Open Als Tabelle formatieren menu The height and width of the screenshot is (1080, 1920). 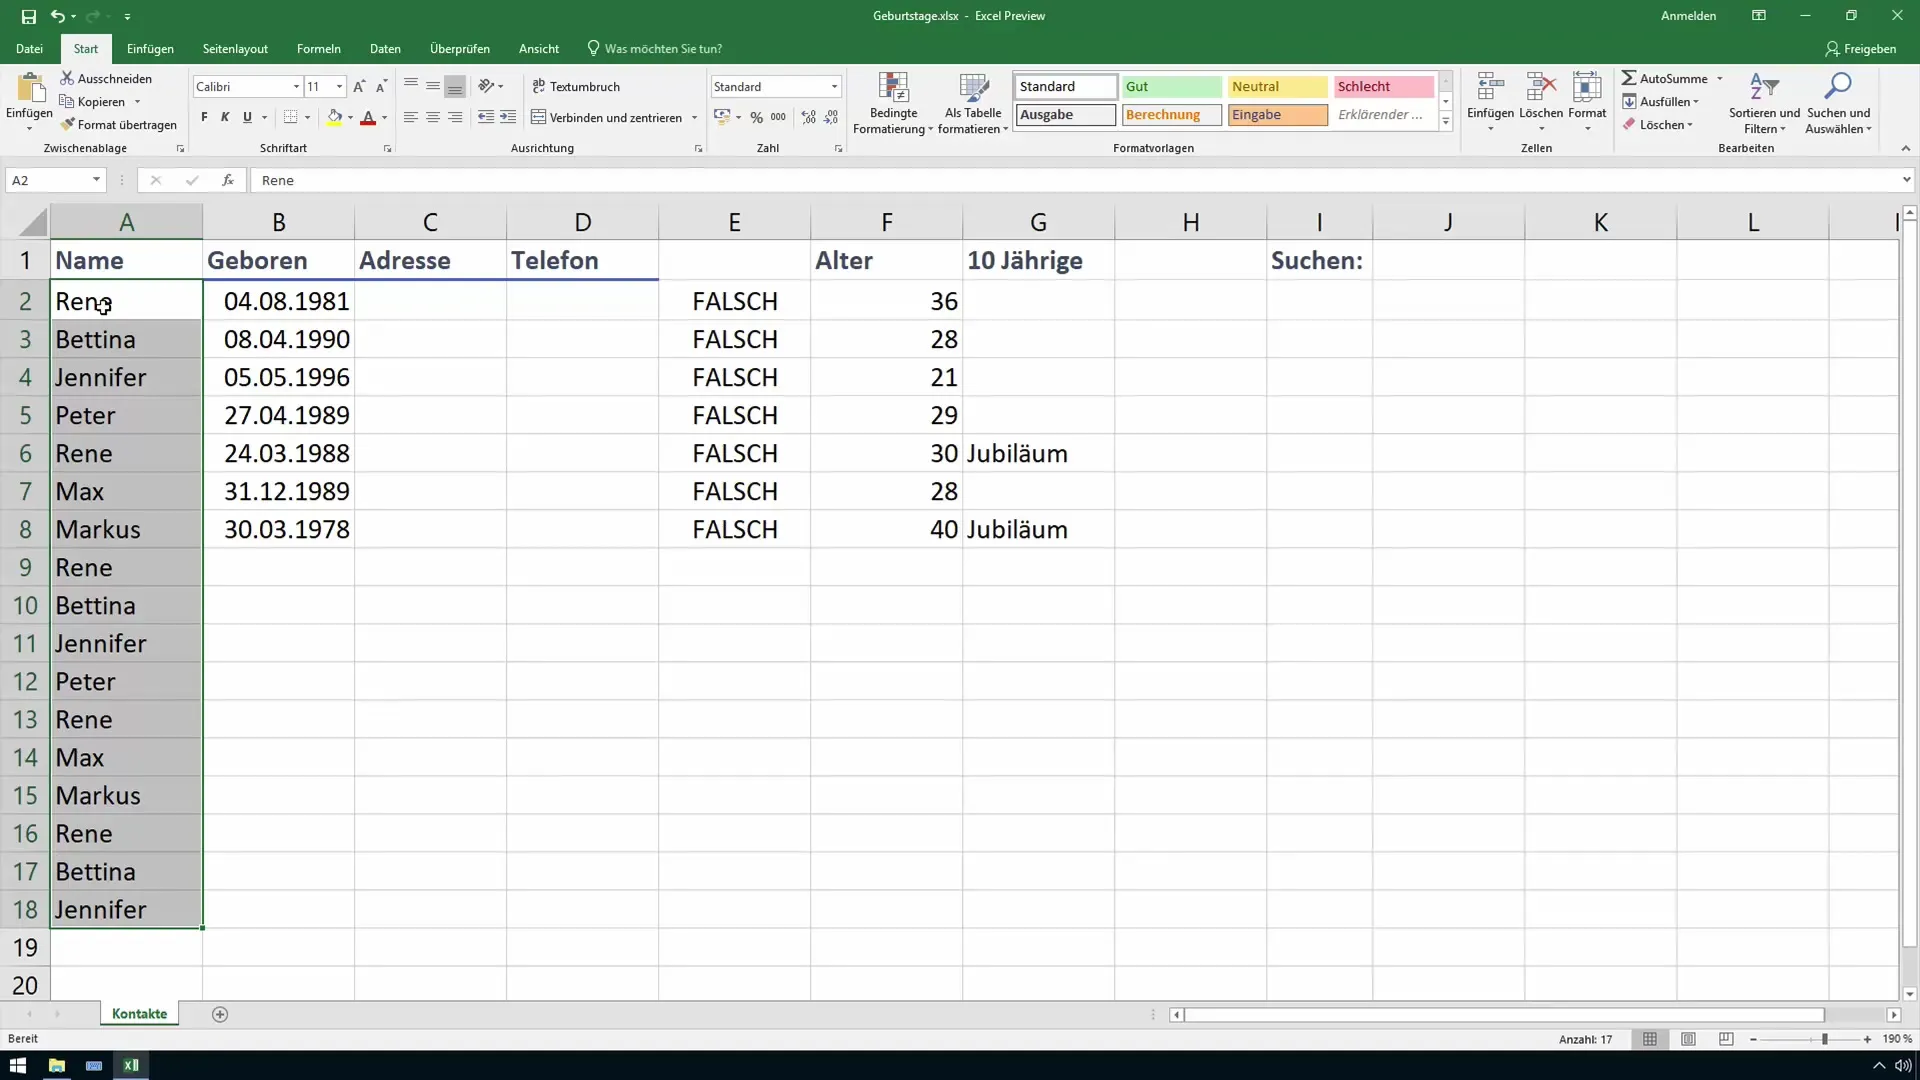[973, 103]
